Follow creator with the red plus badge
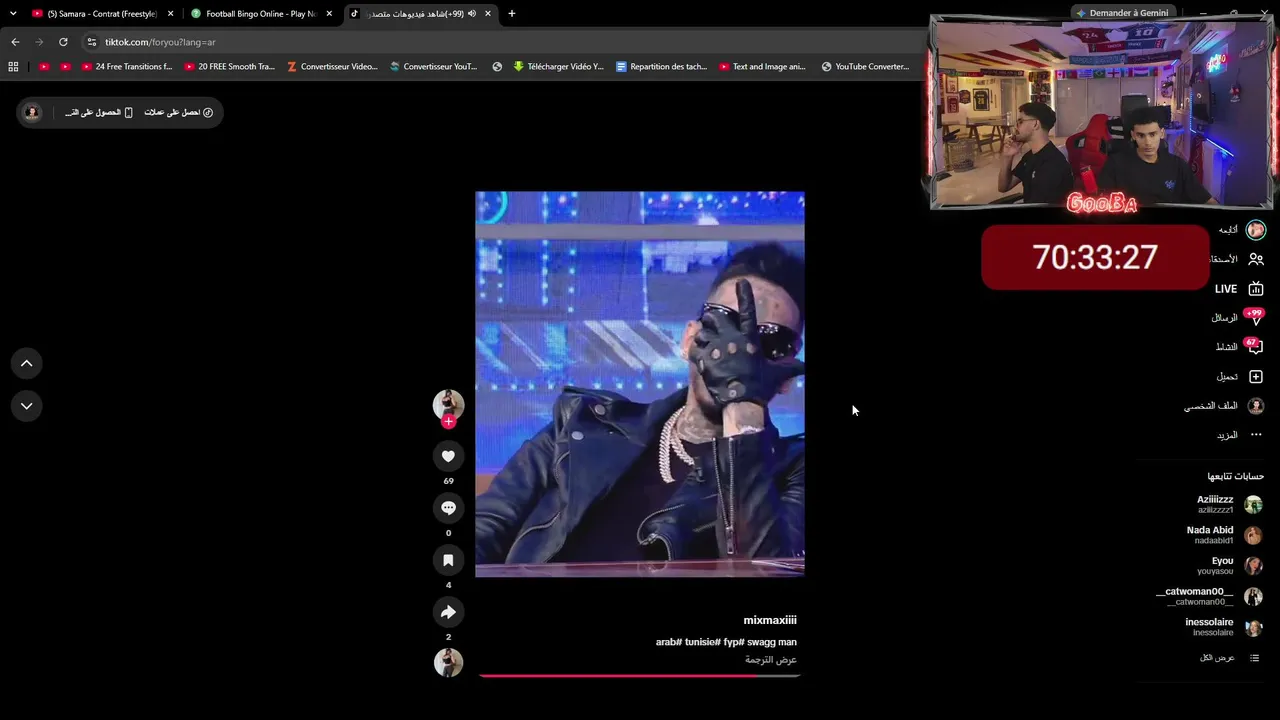This screenshot has height=720, width=1280. 448,422
